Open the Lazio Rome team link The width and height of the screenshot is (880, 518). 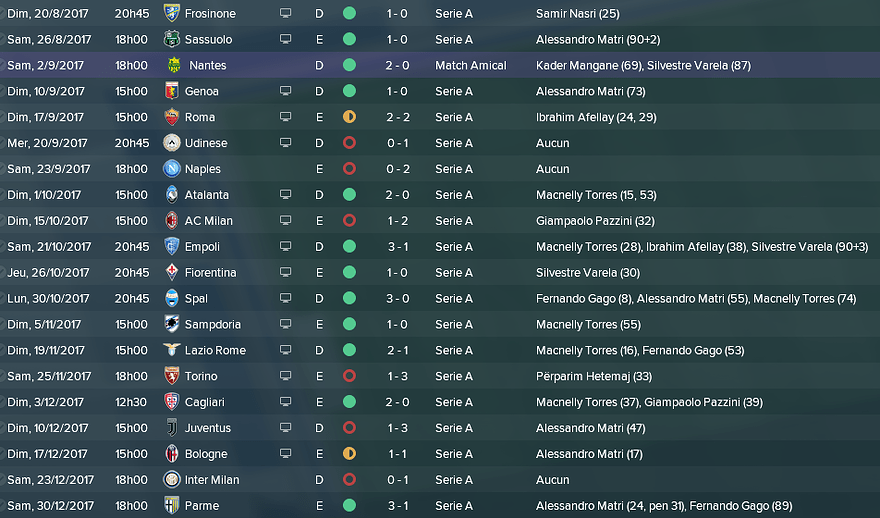pyautogui.click(x=215, y=350)
